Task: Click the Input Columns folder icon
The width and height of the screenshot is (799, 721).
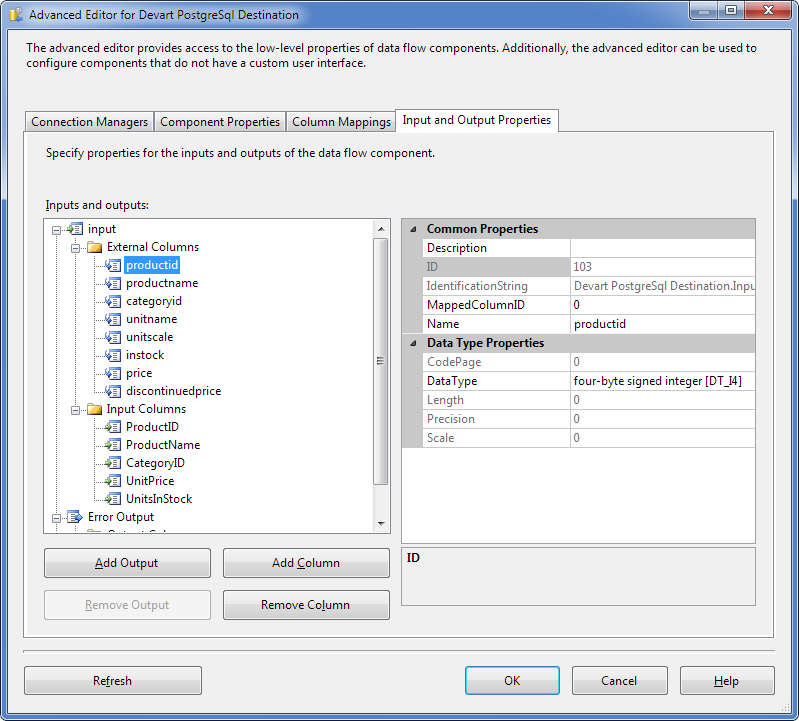Action: (x=94, y=409)
